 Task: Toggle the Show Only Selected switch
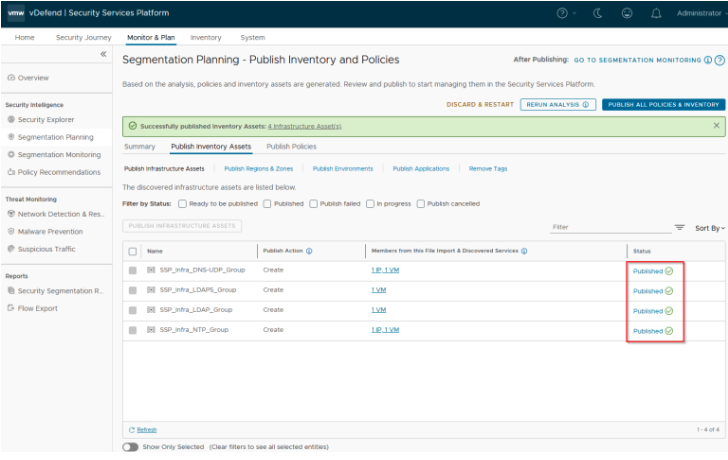pos(130,447)
